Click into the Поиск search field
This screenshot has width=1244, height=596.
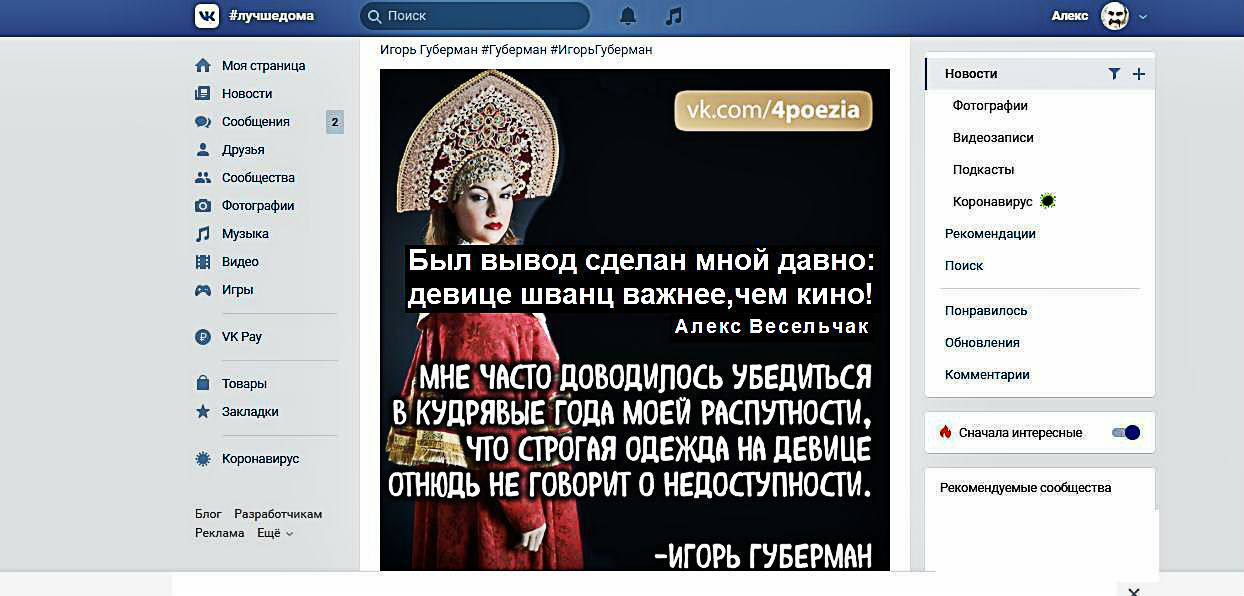click(x=475, y=16)
